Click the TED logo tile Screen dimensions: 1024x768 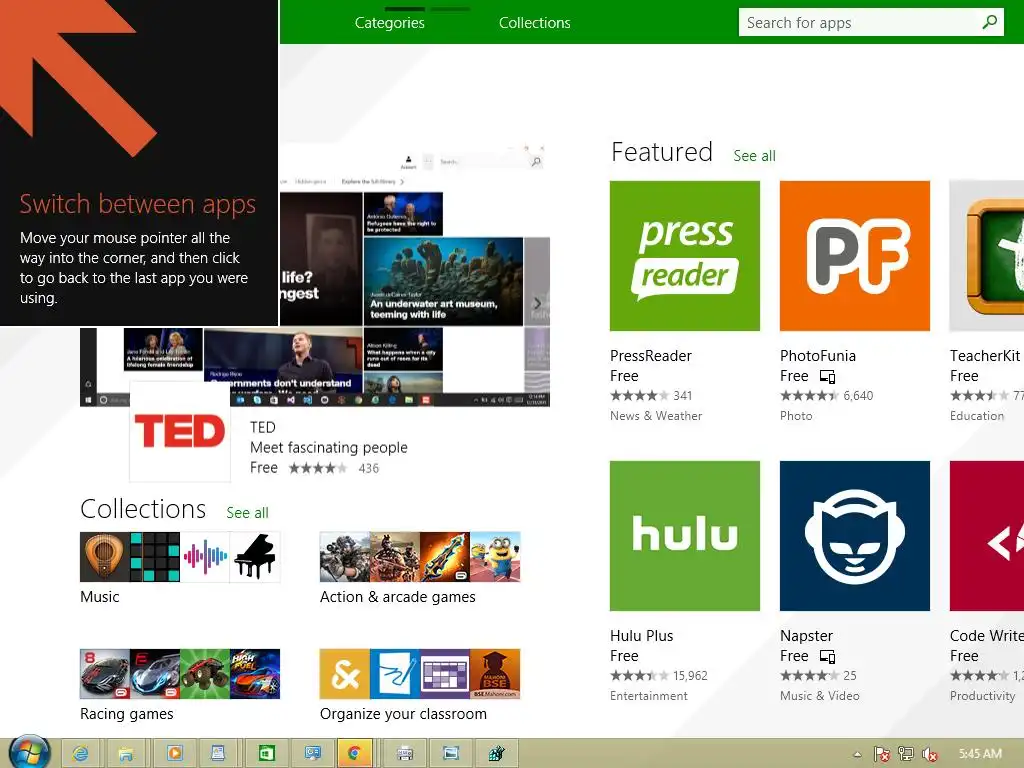coord(180,432)
